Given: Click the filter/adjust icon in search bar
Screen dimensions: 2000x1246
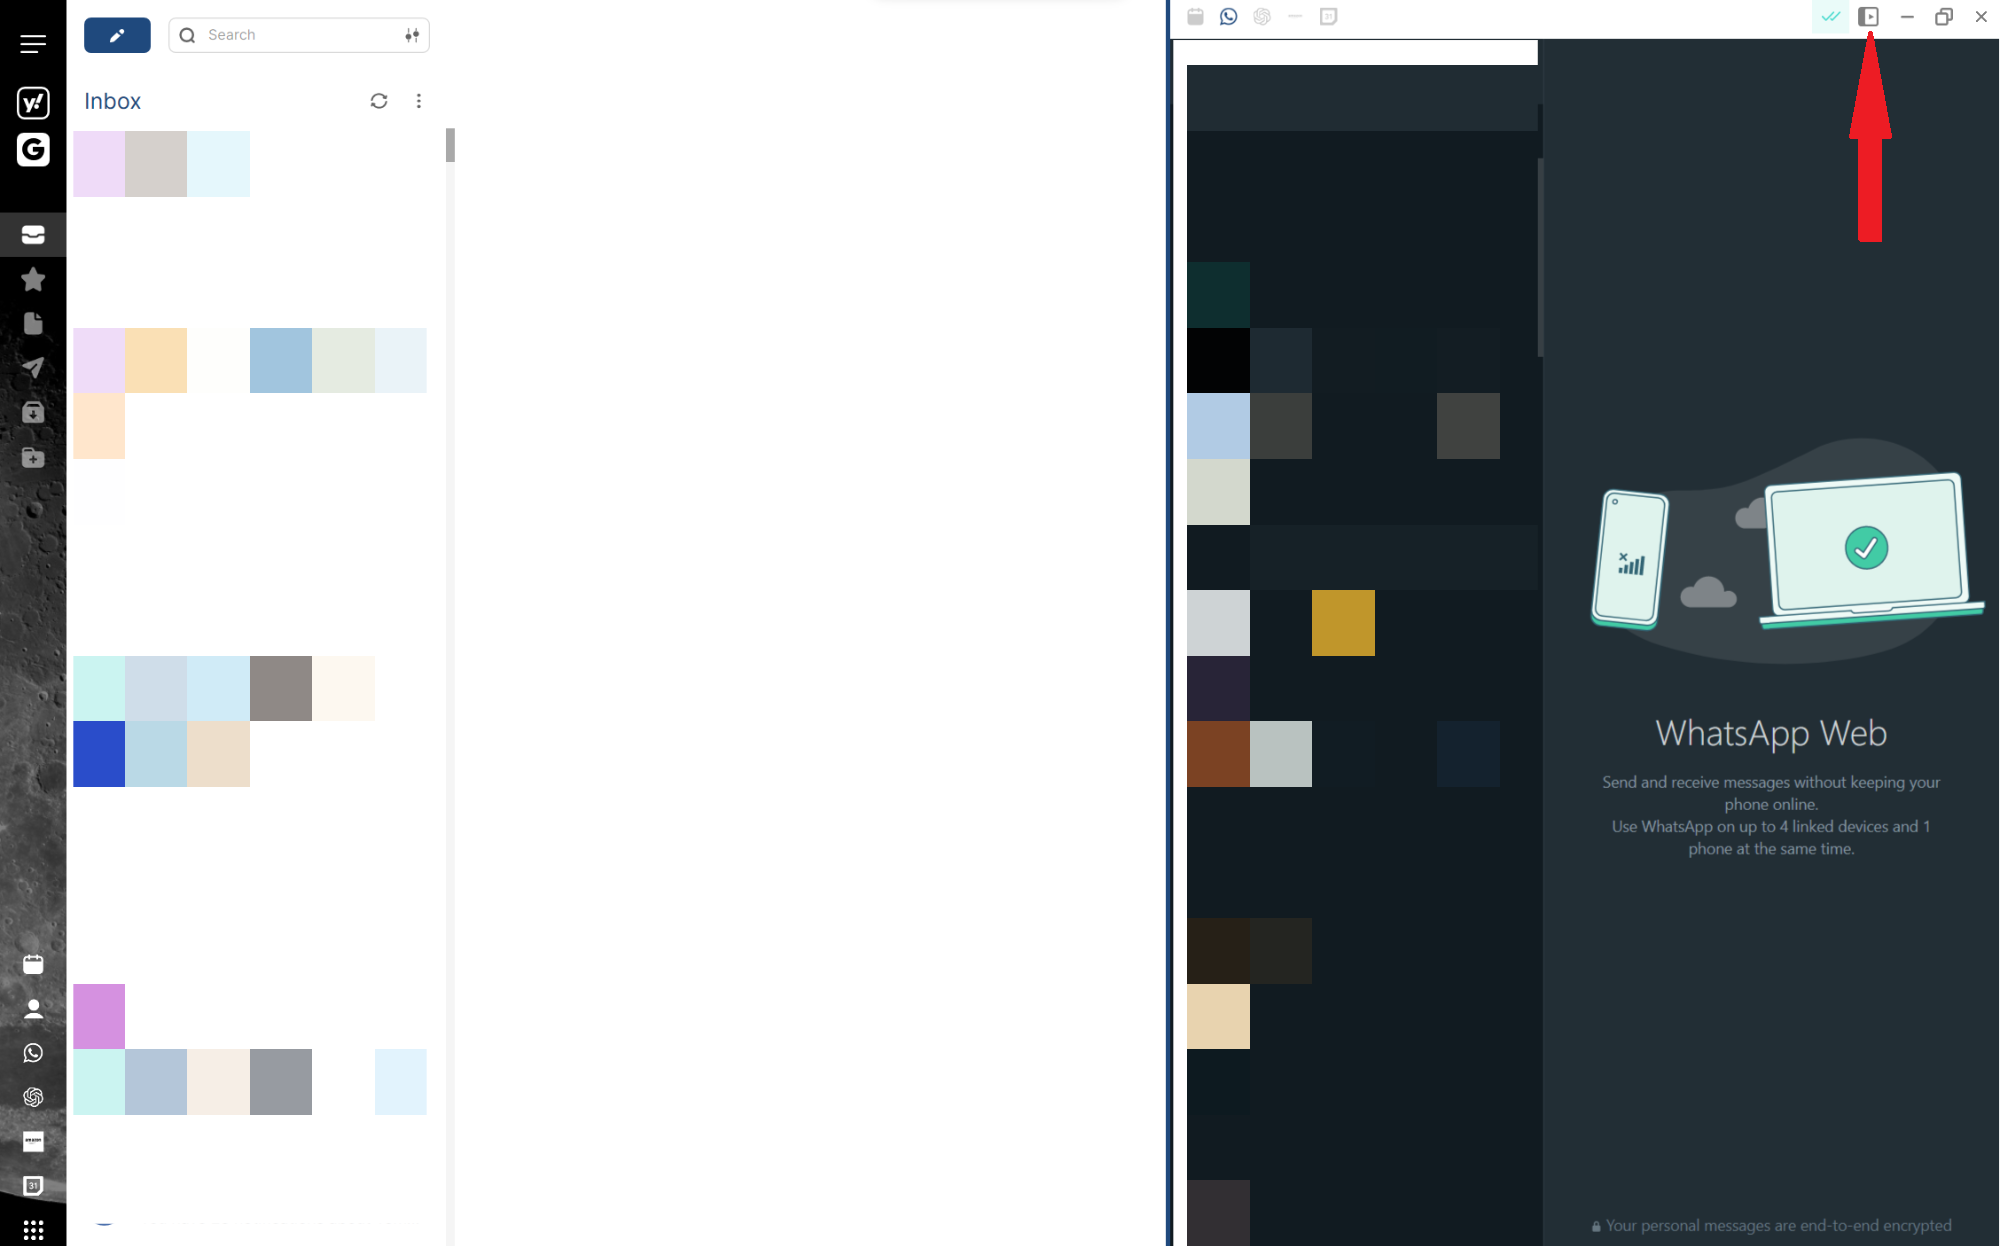Looking at the screenshot, I should point(415,34).
